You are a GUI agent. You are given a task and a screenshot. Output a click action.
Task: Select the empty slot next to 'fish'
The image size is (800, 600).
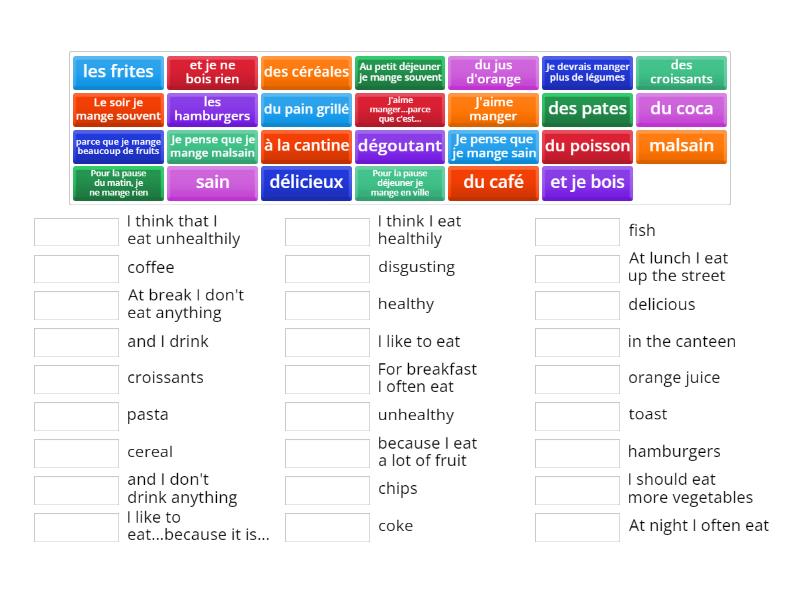click(x=577, y=231)
